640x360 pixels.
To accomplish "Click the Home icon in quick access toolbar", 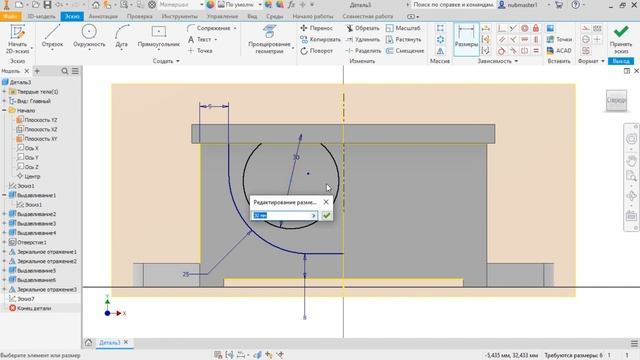I will pos(96,5).
